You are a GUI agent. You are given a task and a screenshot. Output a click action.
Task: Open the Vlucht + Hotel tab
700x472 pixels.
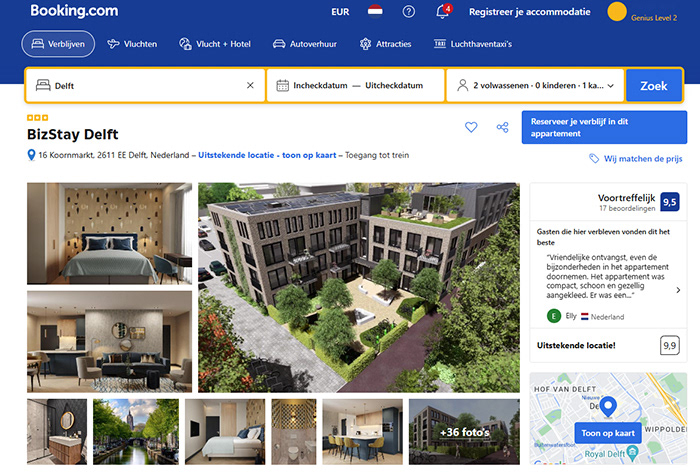(215, 44)
